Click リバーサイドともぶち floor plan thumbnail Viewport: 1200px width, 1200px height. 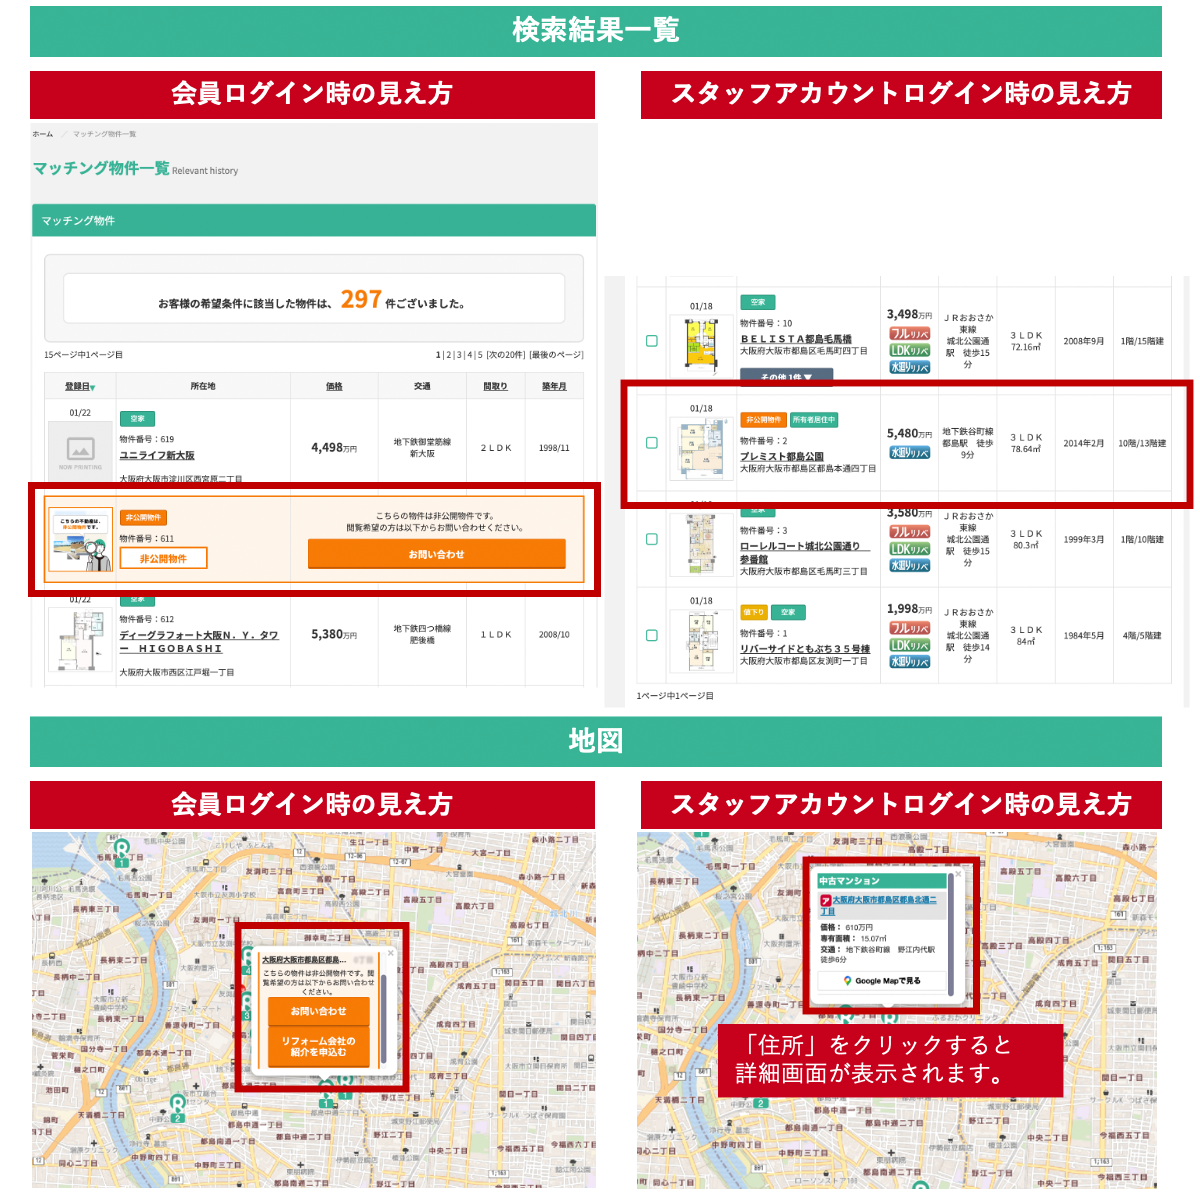[701, 641]
